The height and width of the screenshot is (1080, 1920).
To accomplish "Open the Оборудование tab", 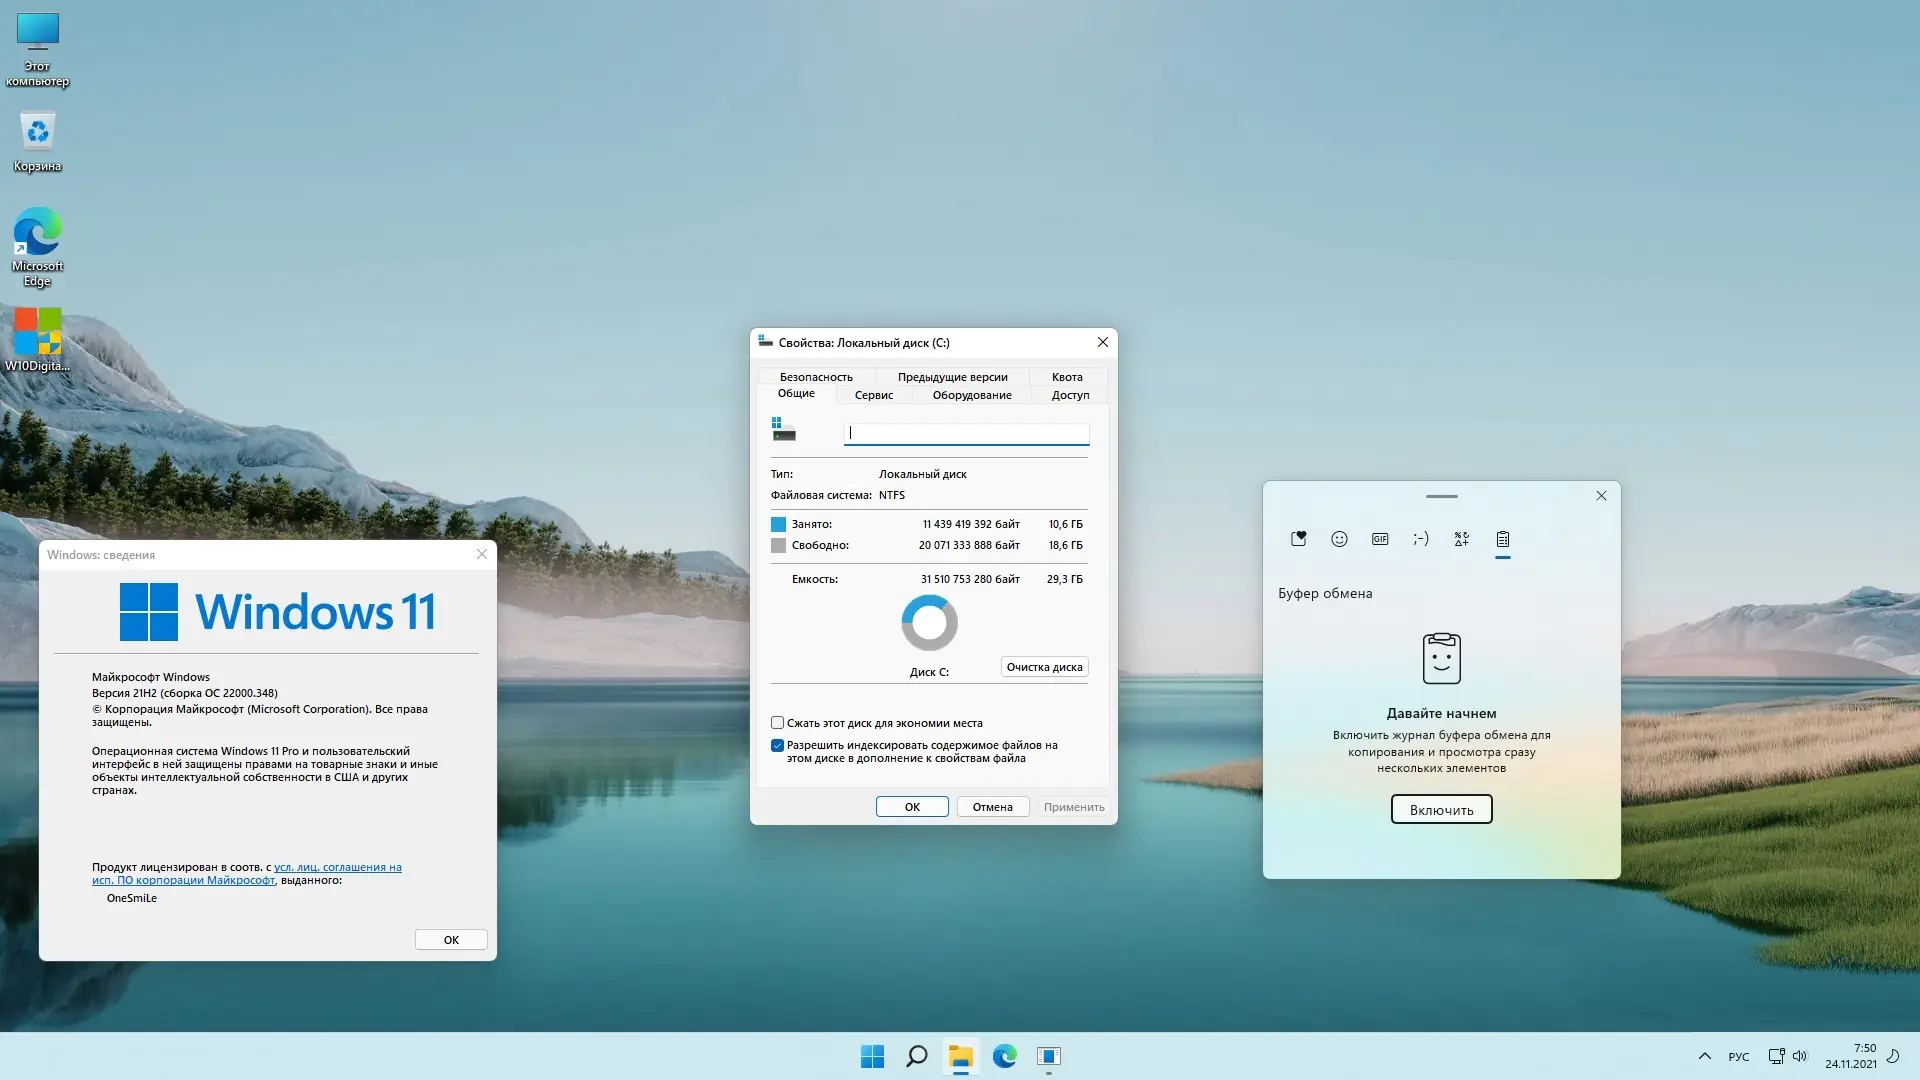I will point(971,395).
